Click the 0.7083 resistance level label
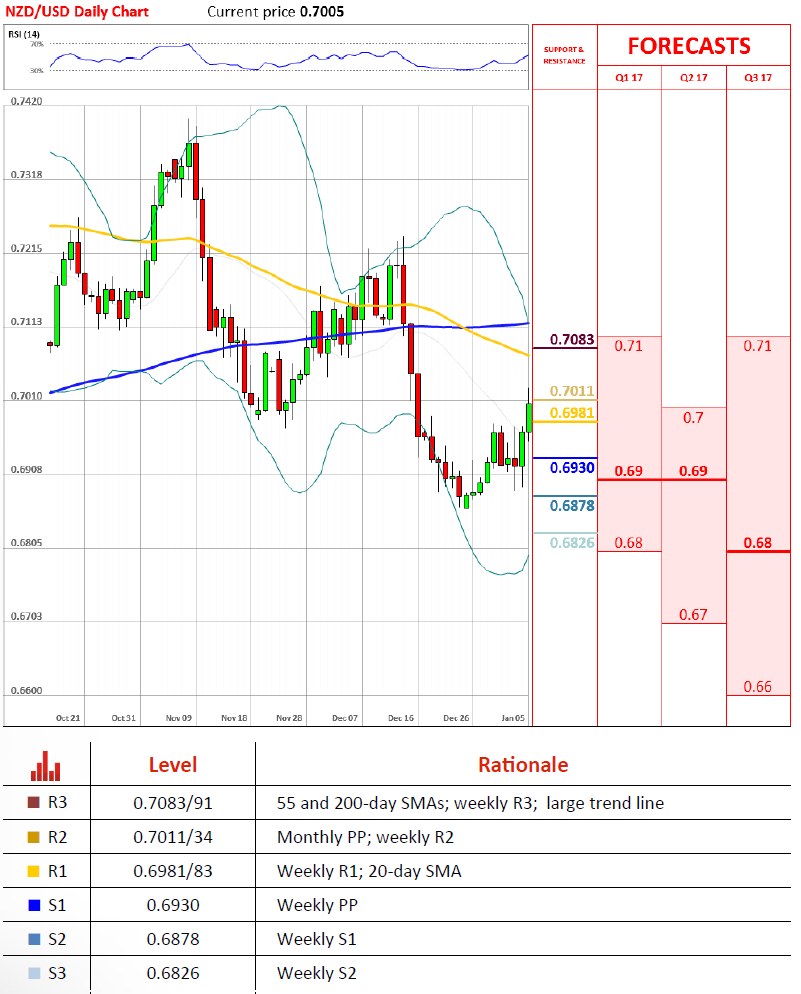Viewport: 801px width, 994px height. click(572, 340)
